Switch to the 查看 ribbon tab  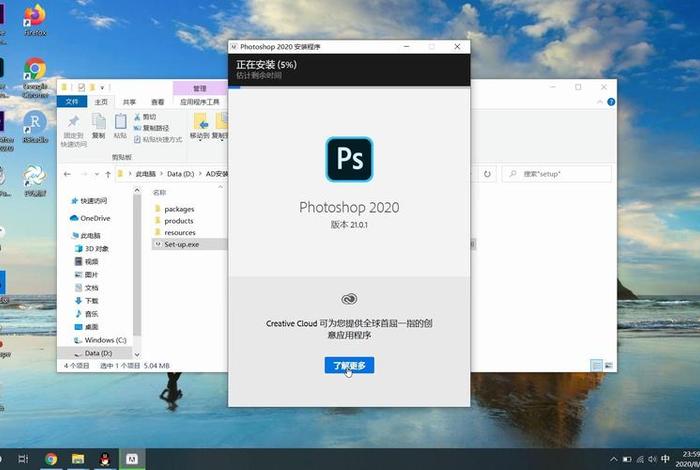pos(158,102)
